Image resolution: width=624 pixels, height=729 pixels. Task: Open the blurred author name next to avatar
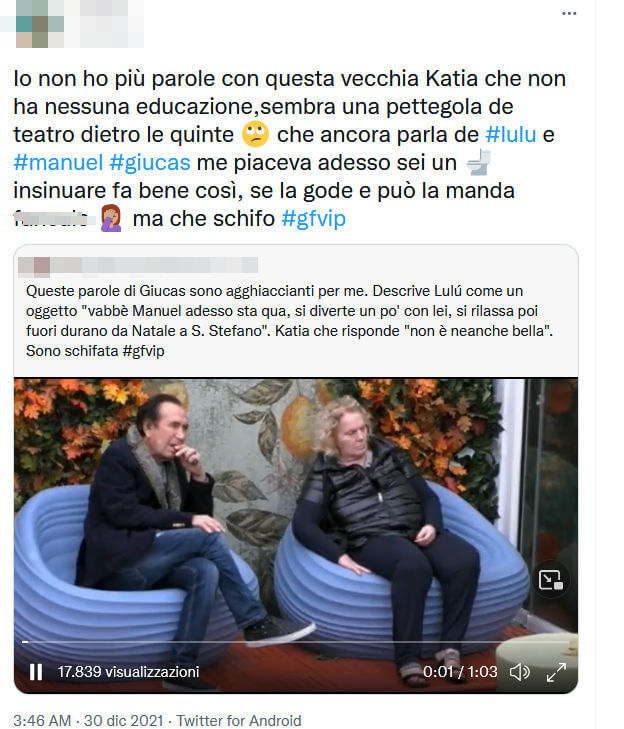point(112,24)
